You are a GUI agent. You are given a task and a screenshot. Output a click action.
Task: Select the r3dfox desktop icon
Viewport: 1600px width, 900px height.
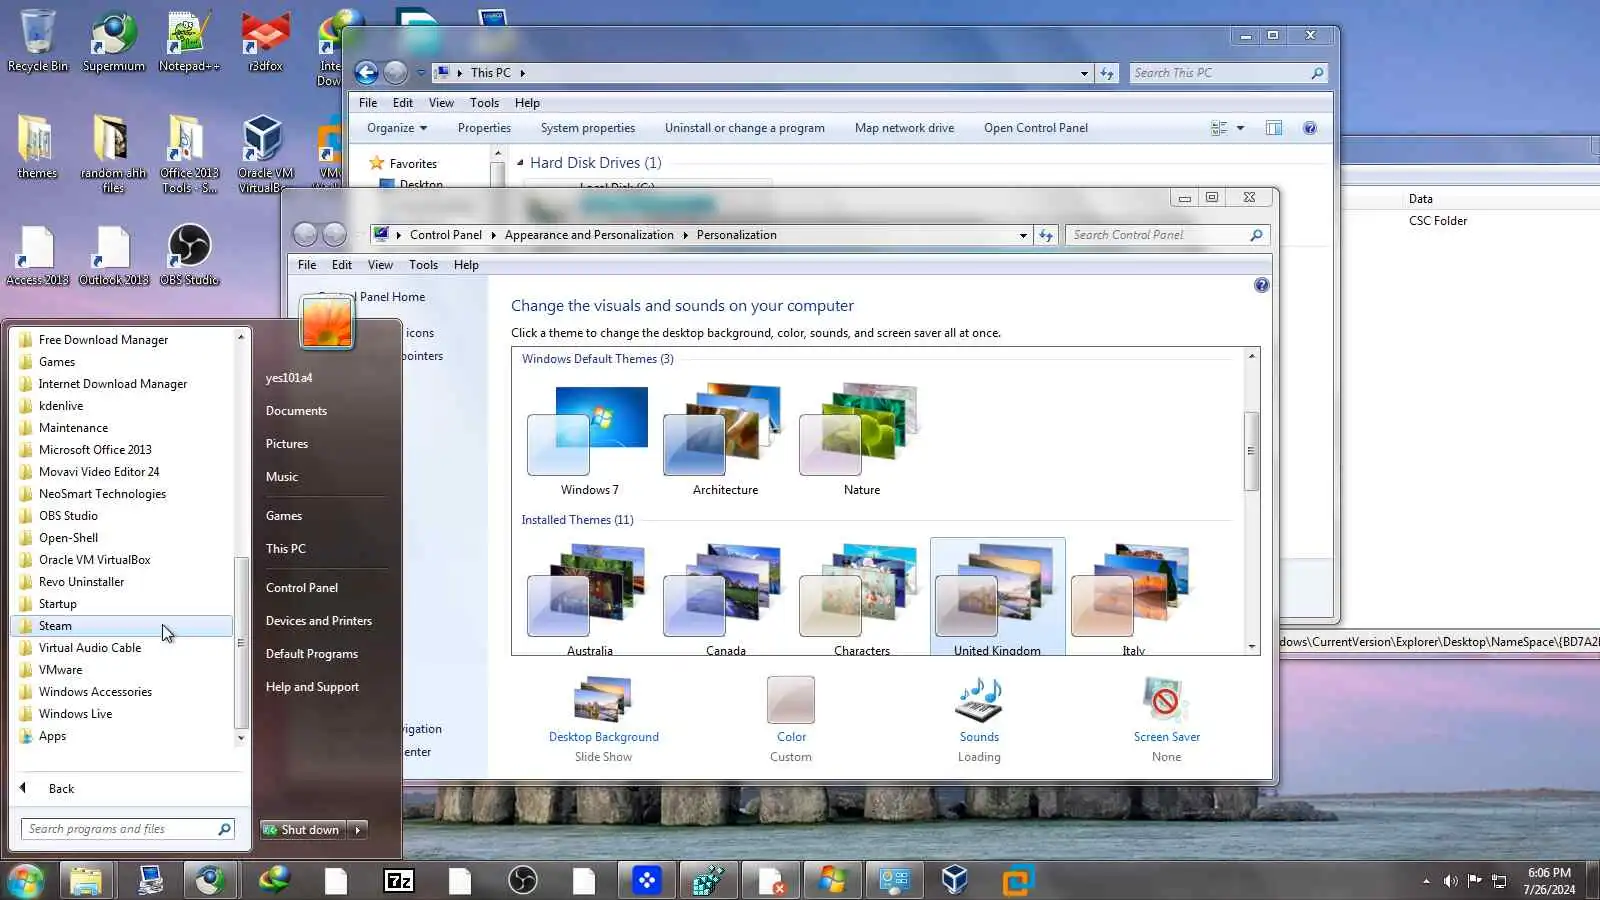pos(265,40)
